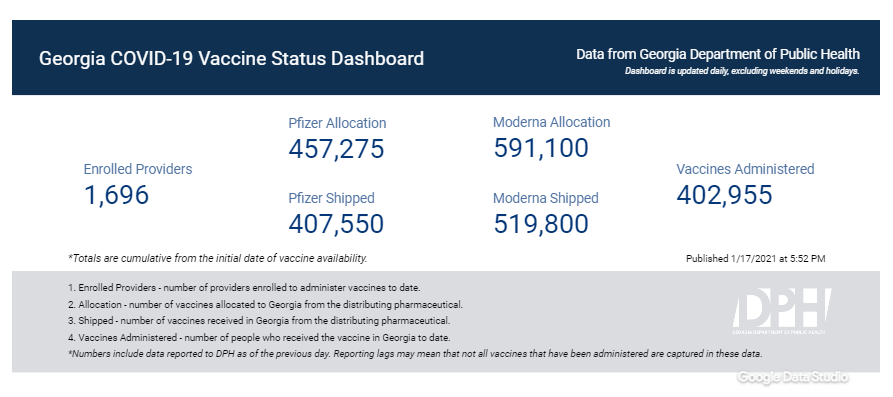Click the Enrolled Providers label
Screen dimensions: 893x397
point(138,169)
